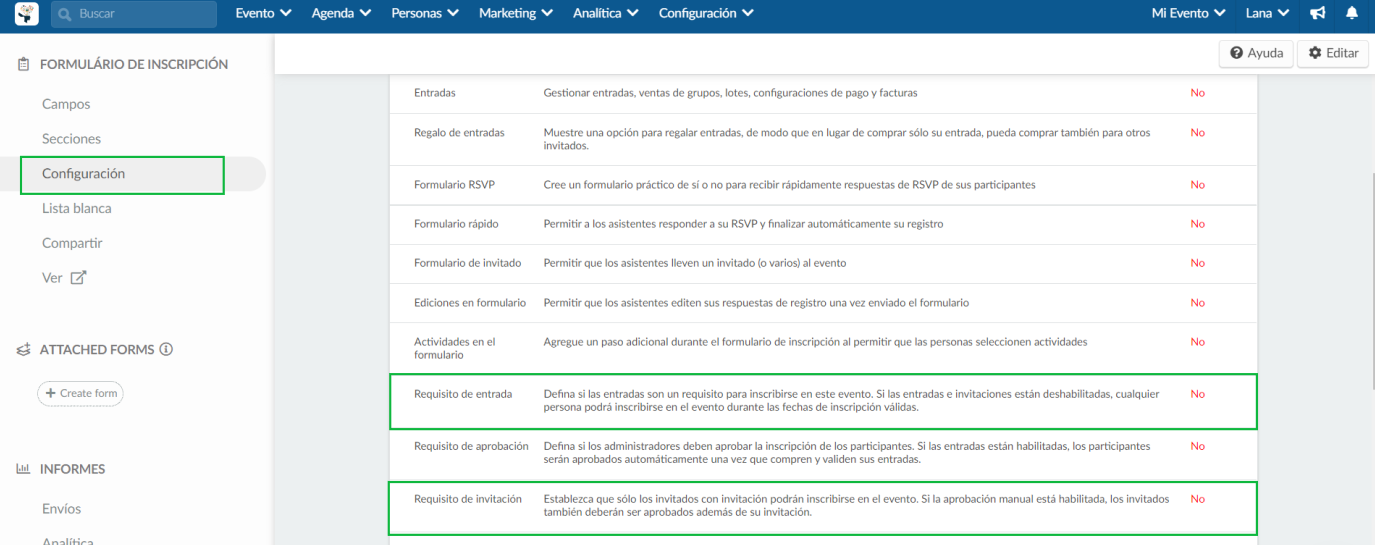Open Envíos under Informes
1375x545 pixels.
(61, 509)
